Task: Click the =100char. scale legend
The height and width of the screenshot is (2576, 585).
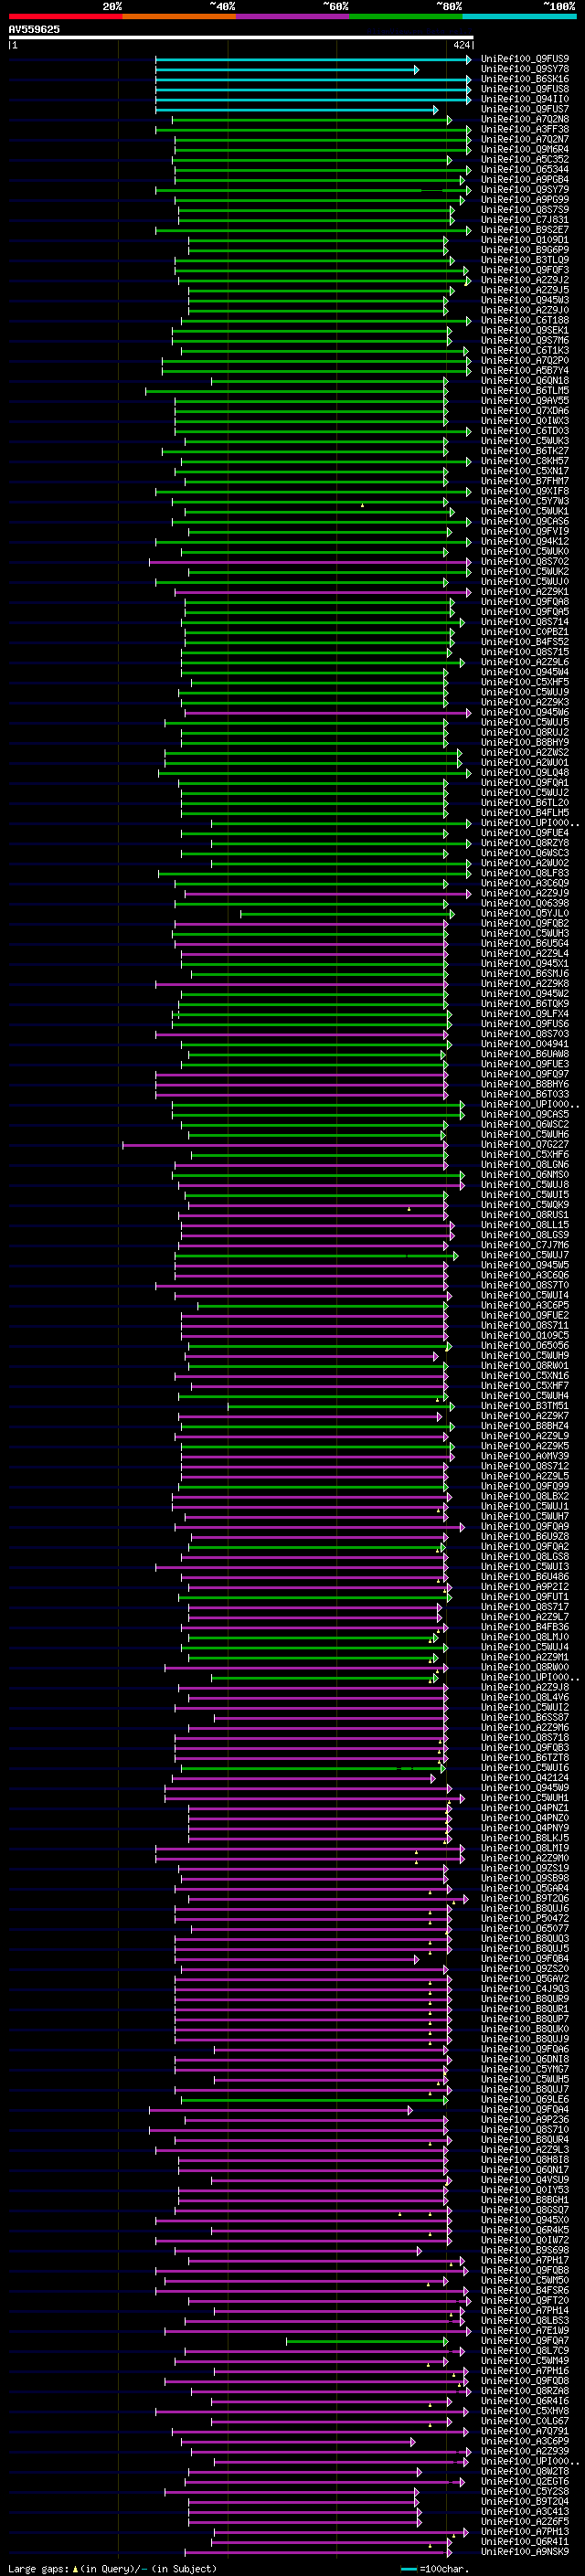Action: (435, 2568)
